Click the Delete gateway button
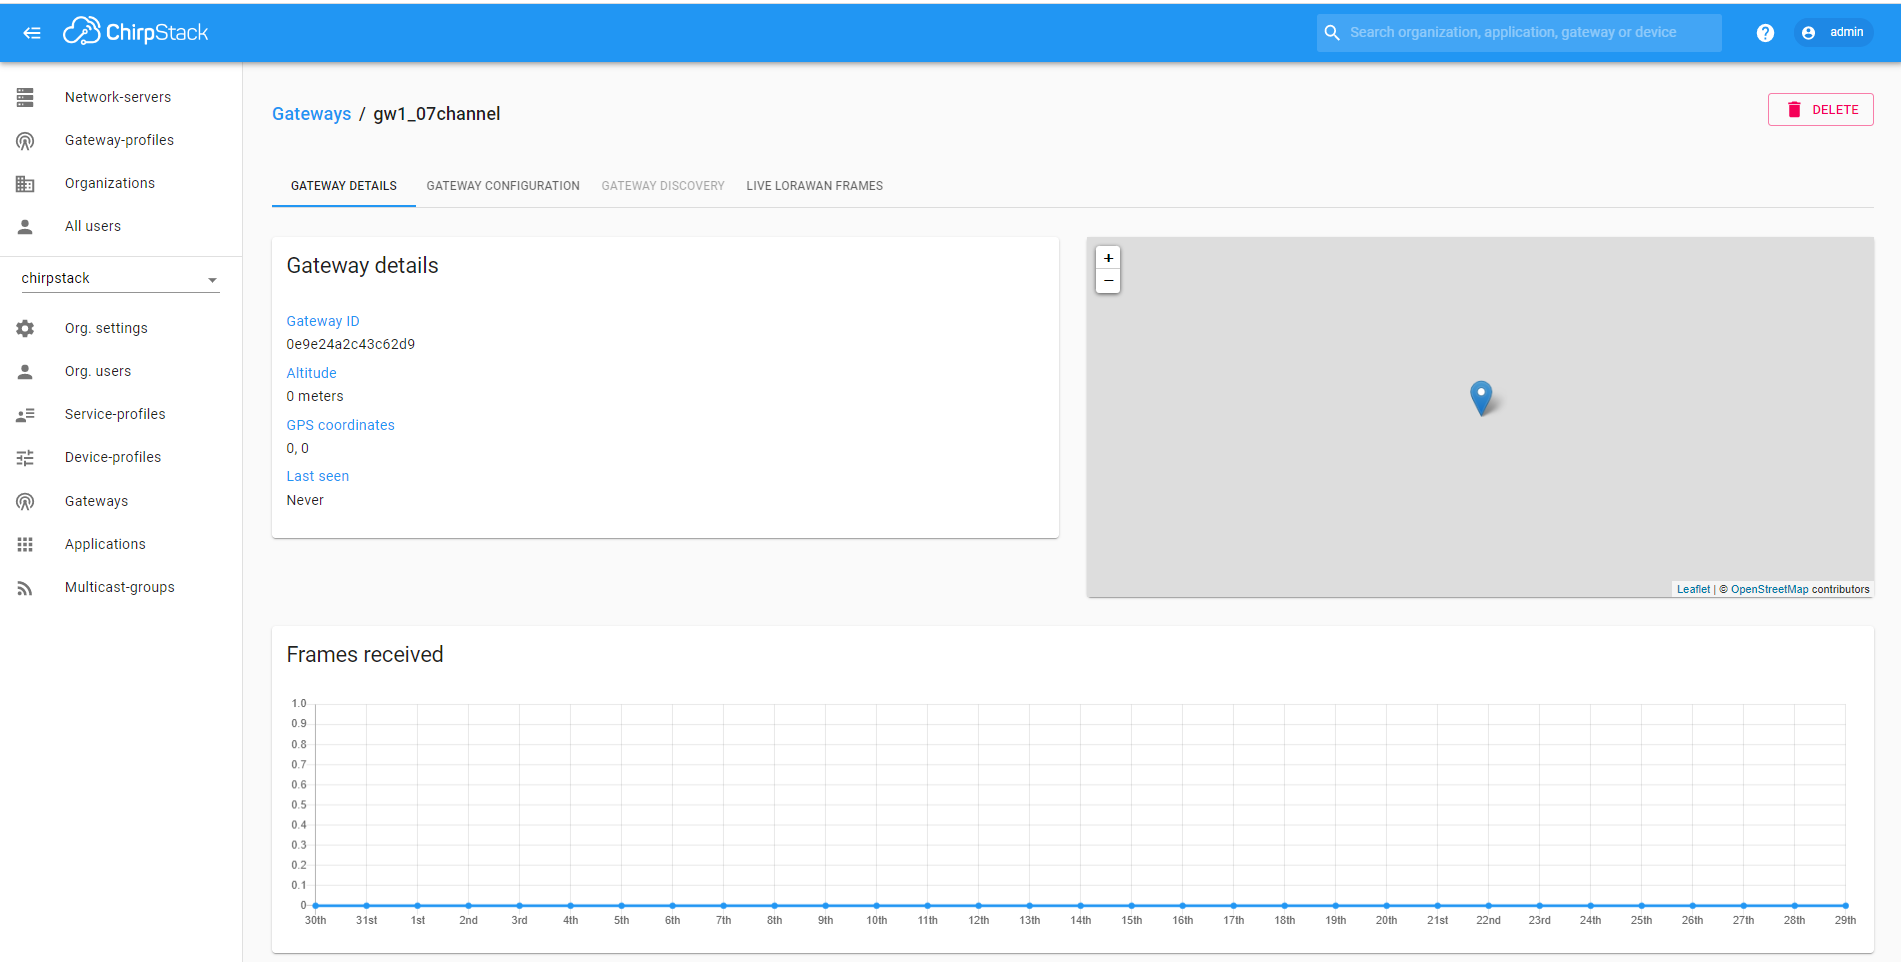This screenshot has height=962, width=1901. pos(1821,110)
